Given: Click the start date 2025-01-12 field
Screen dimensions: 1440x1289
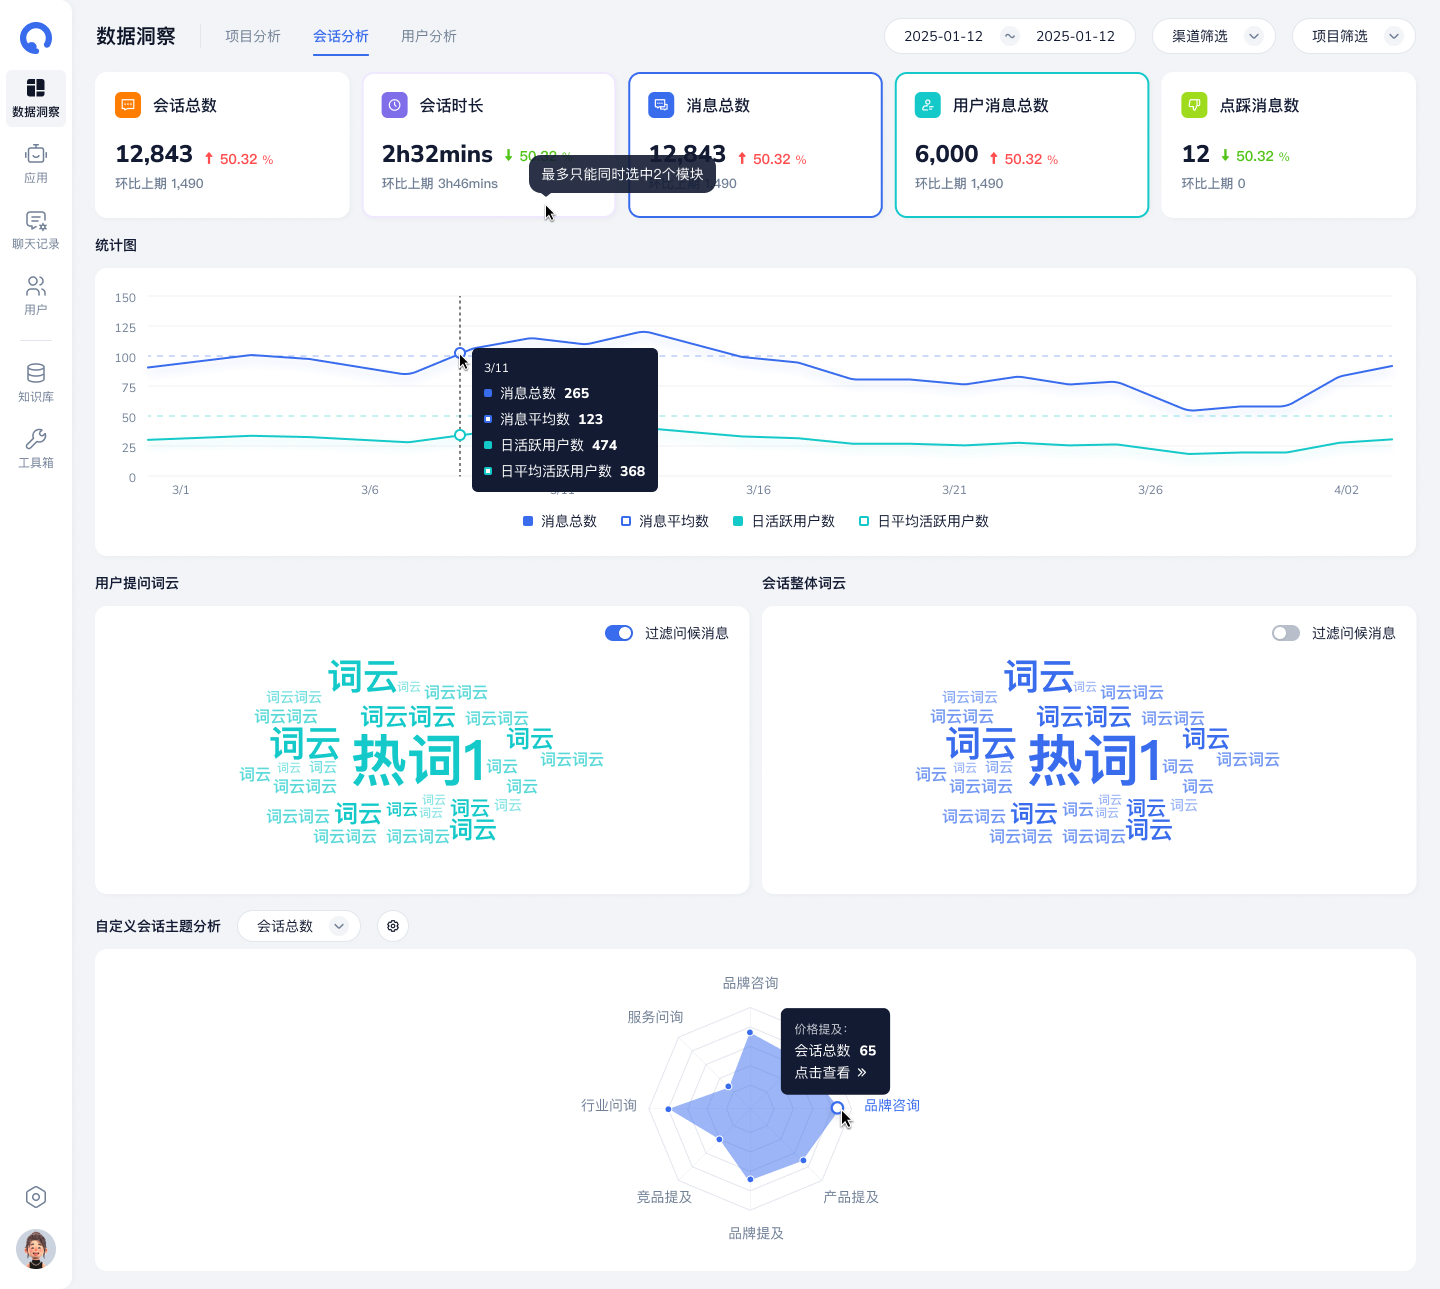Looking at the screenshot, I should pyautogui.click(x=943, y=36).
